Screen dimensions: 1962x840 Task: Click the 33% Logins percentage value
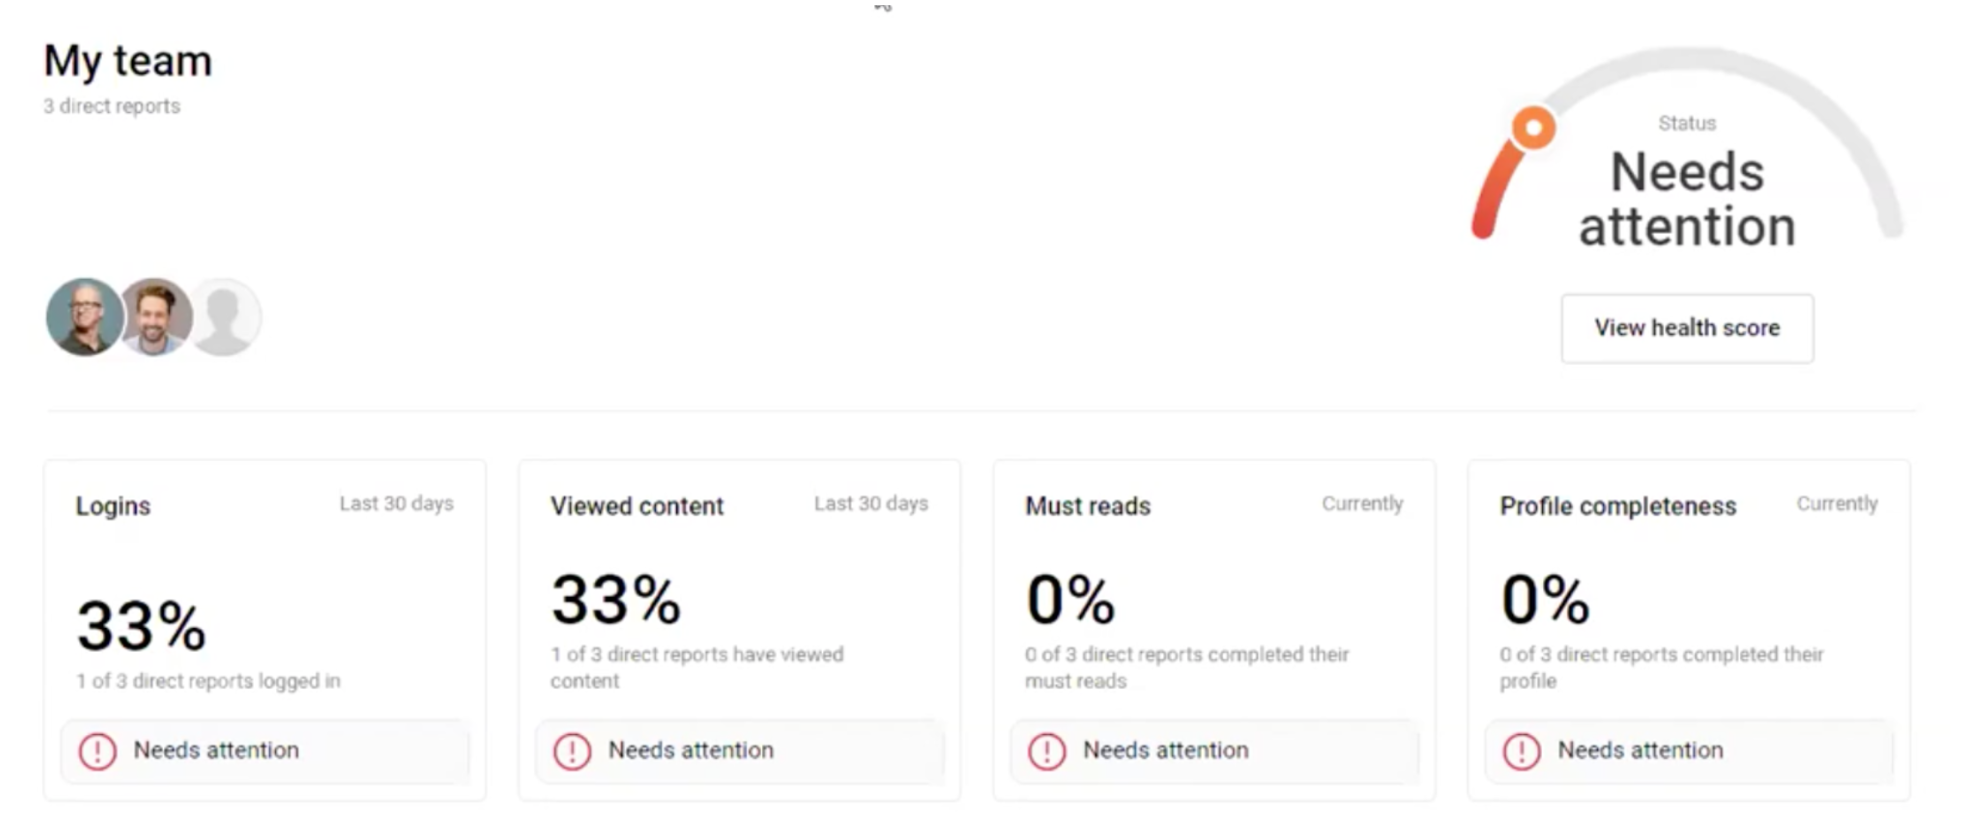(141, 626)
